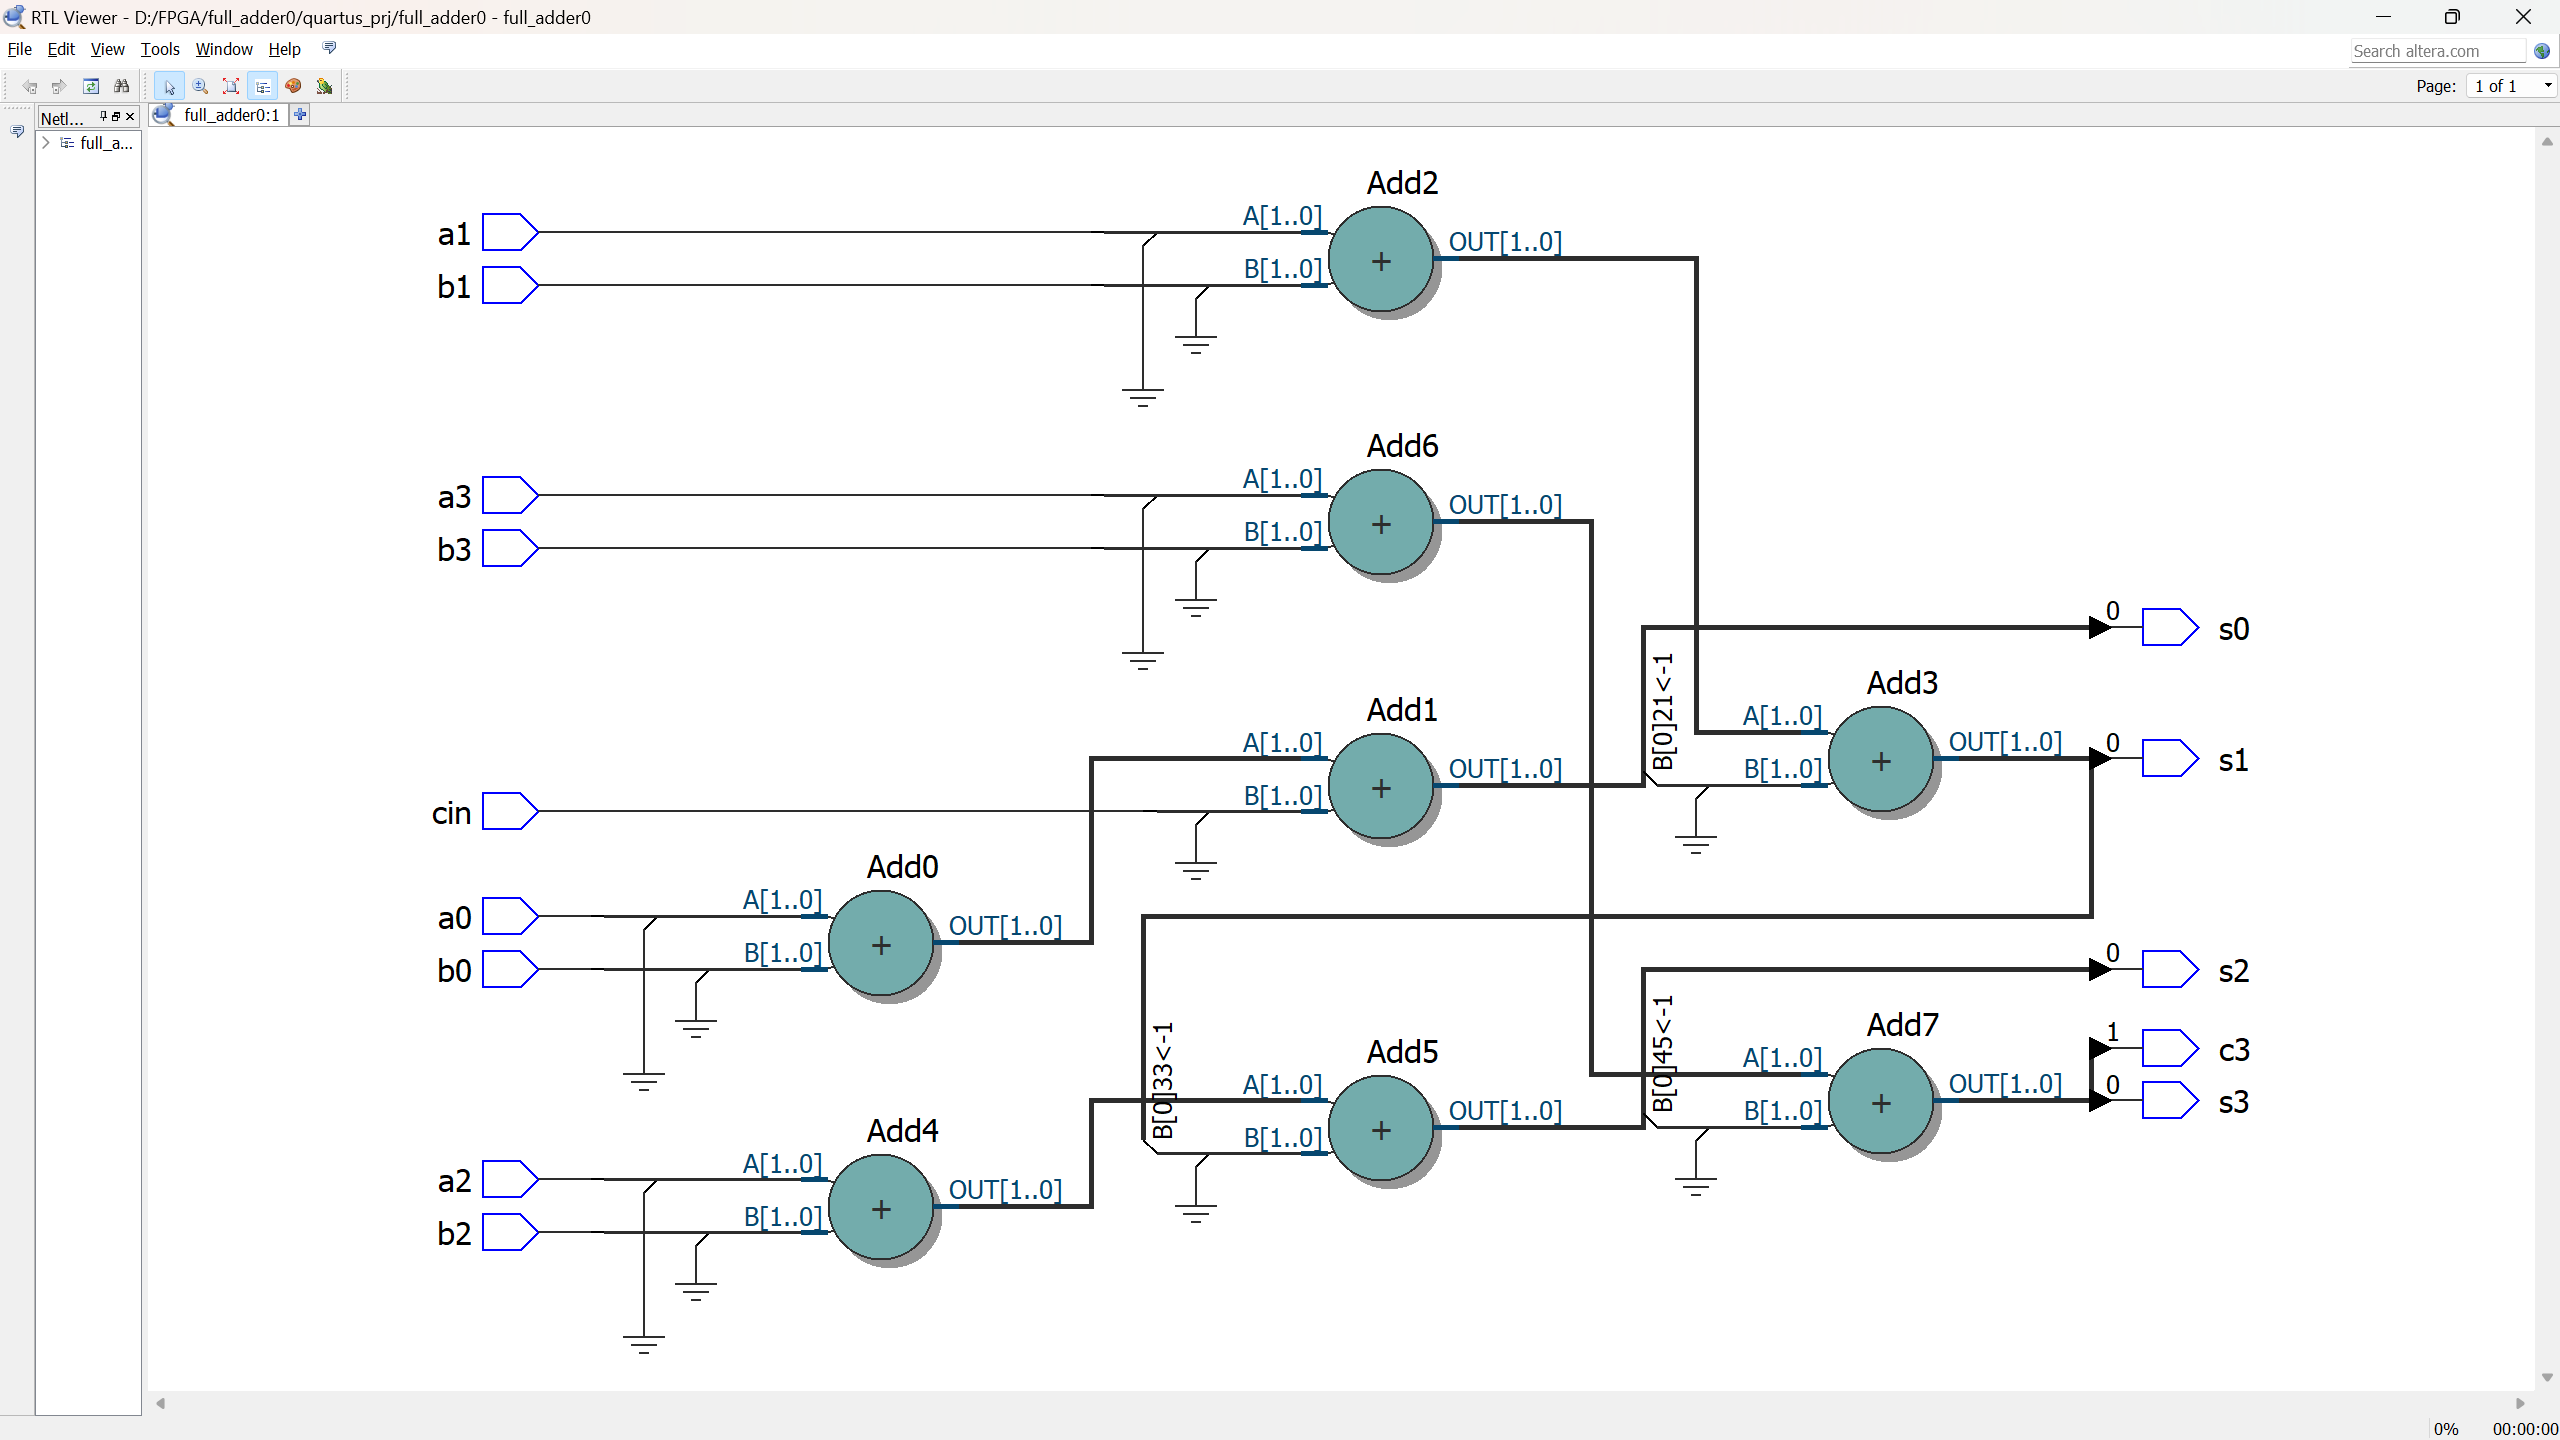Click the 00:00:00 elapsed time status
The image size is (2560, 1440).
click(x=2525, y=1428)
